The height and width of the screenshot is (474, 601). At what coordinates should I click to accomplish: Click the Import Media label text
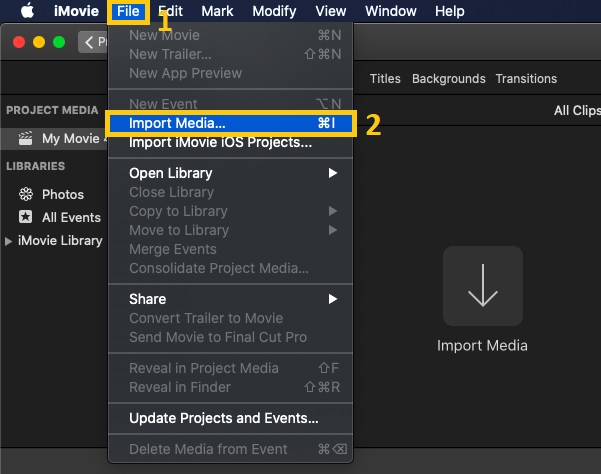[x=482, y=346]
